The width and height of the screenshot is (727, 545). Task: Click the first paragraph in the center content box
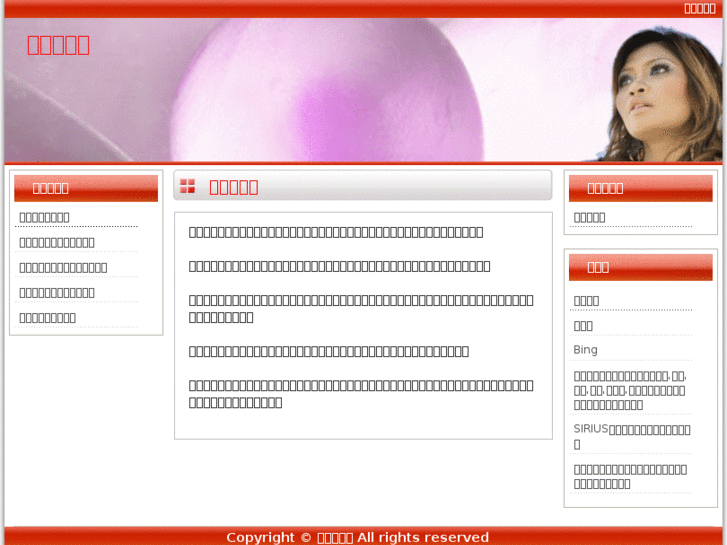click(336, 232)
